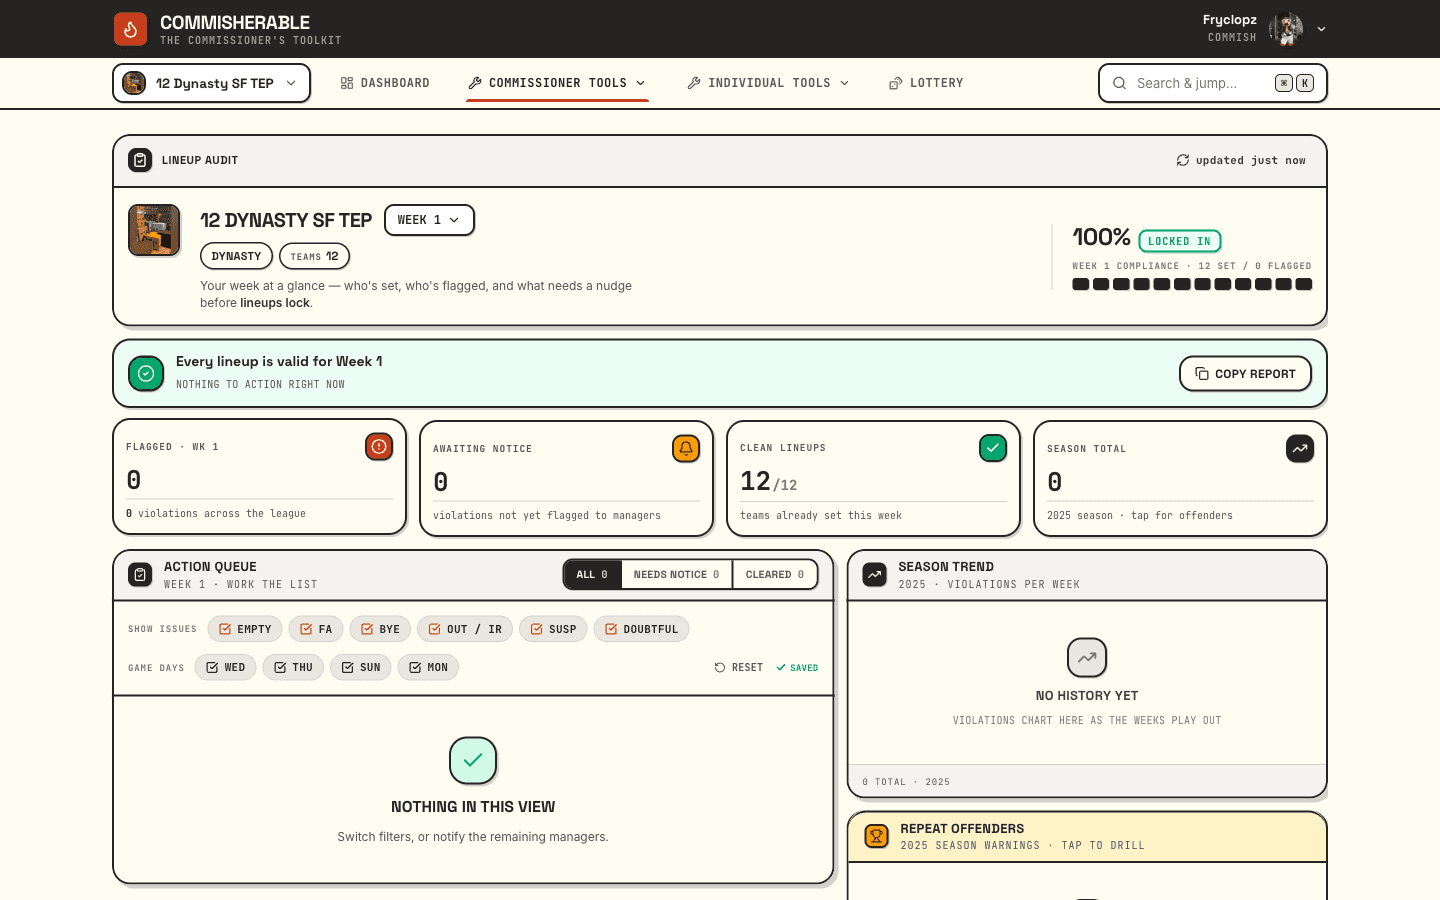Click the Lineup Audit clipboard icon
The height and width of the screenshot is (900, 1440).
[x=140, y=160]
